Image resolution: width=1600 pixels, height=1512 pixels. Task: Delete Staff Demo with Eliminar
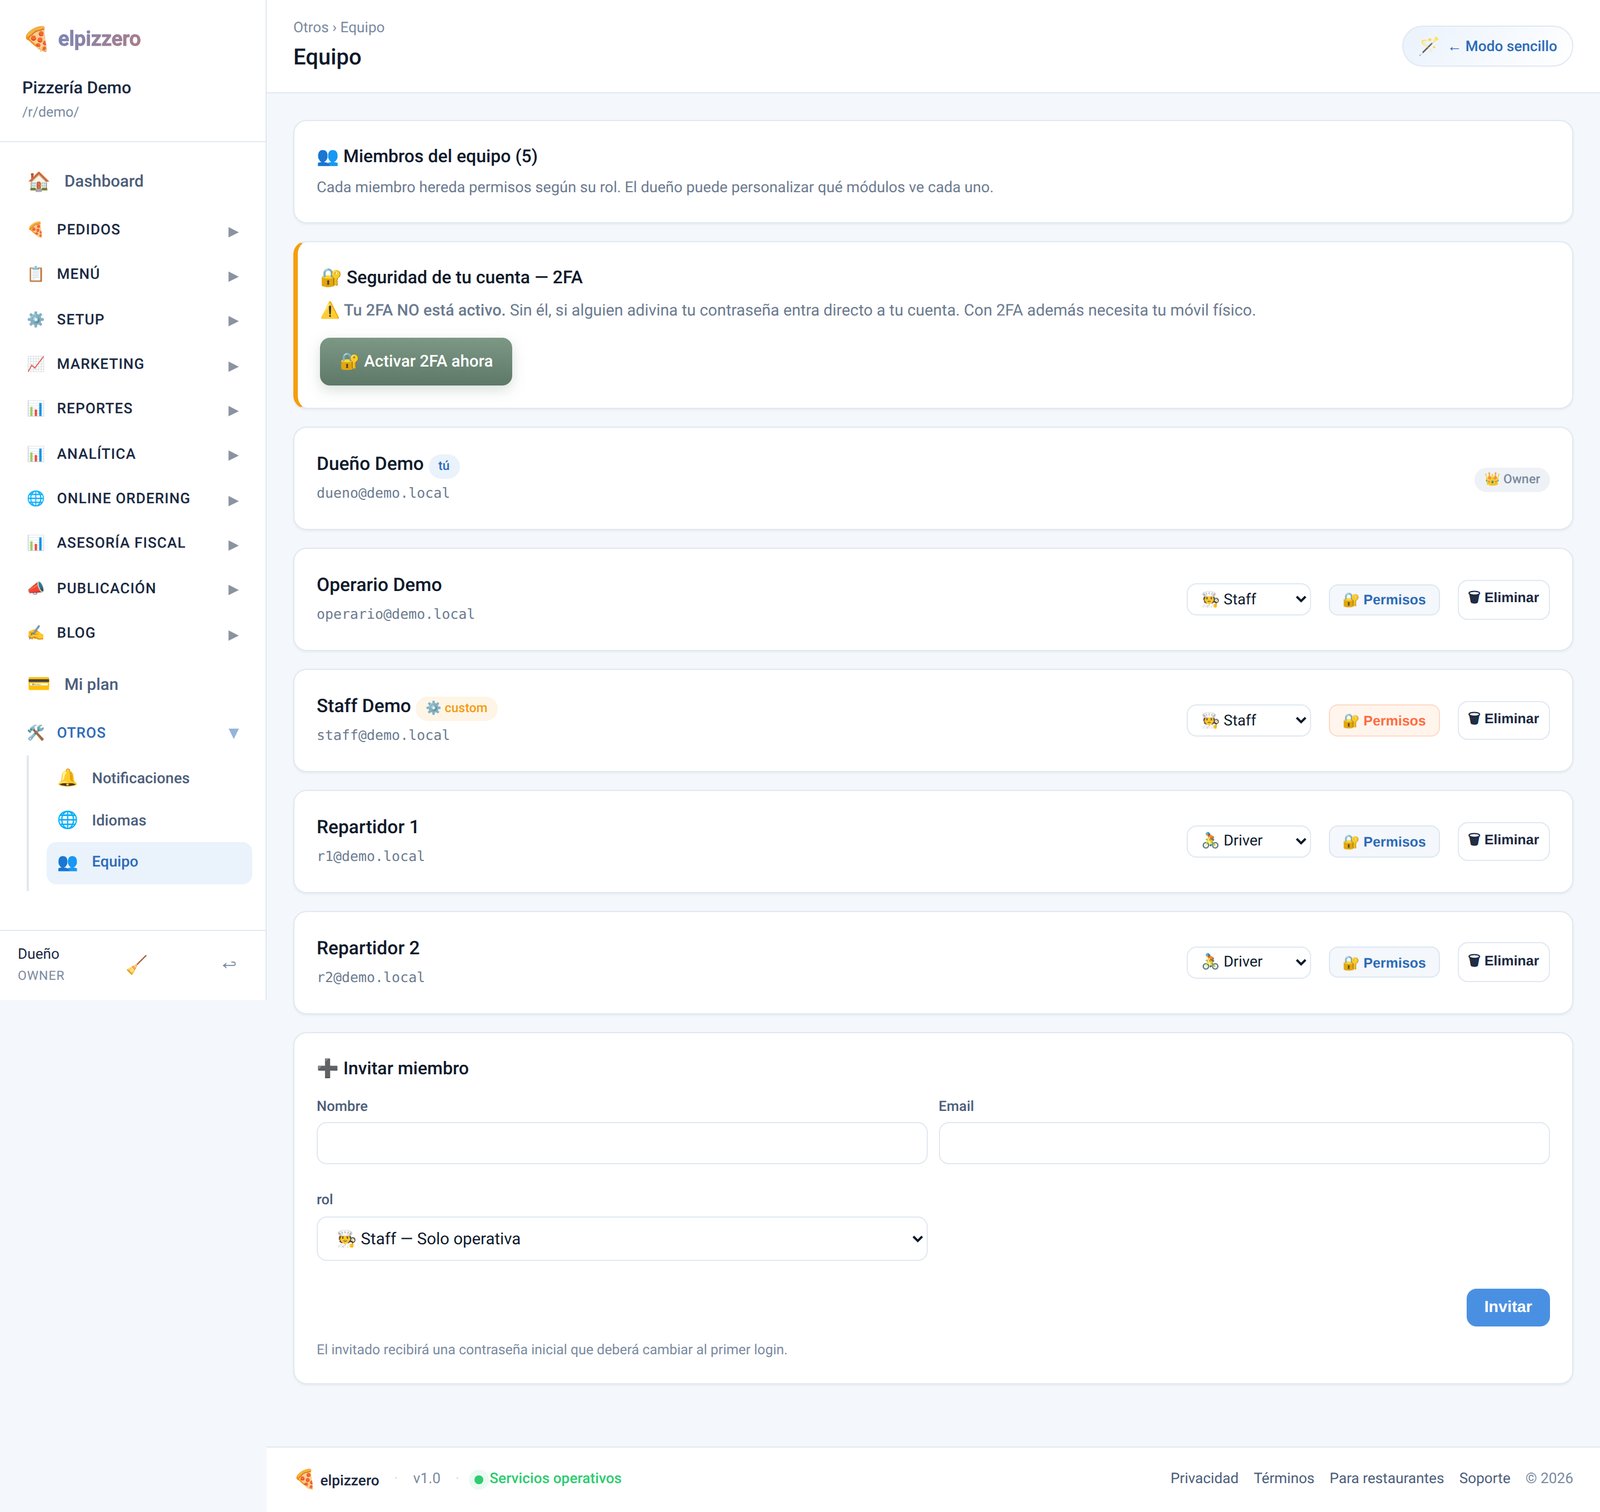pyautogui.click(x=1503, y=720)
